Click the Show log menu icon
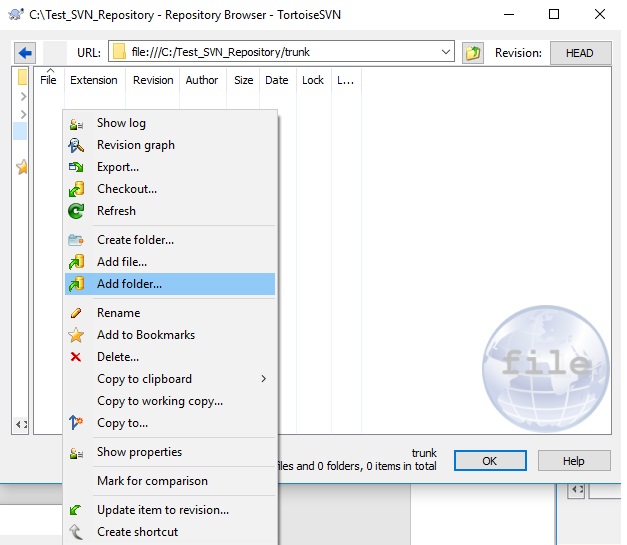 pyautogui.click(x=76, y=124)
